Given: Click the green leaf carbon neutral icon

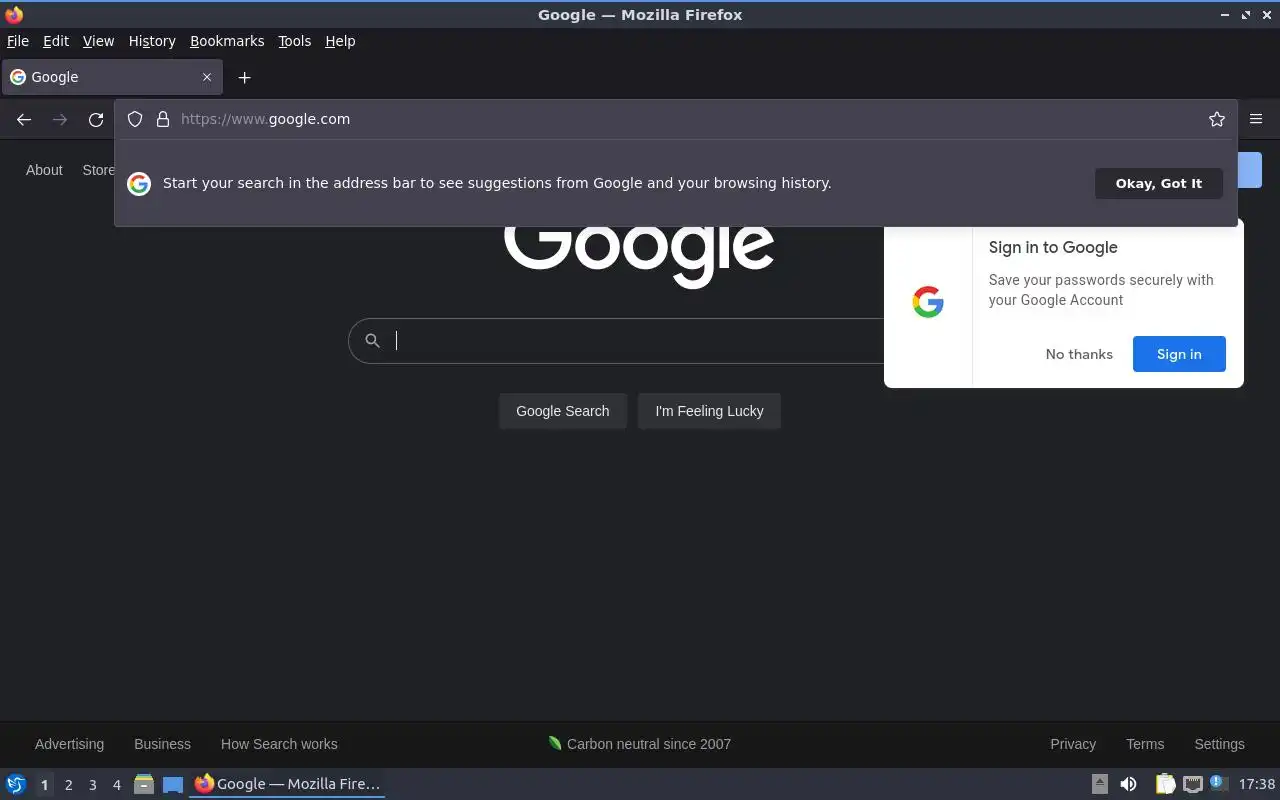Looking at the screenshot, I should click(555, 743).
